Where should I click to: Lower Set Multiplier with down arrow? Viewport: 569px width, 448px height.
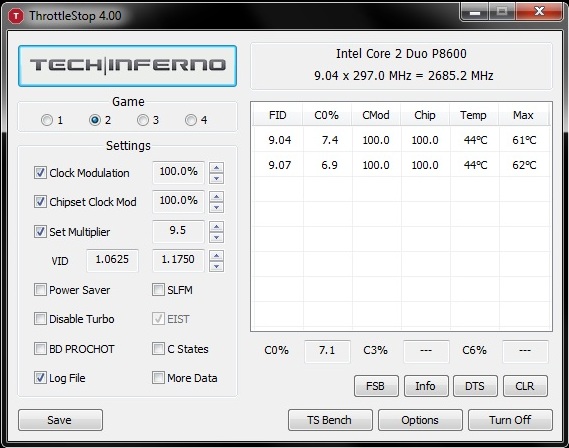click(x=216, y=237)
